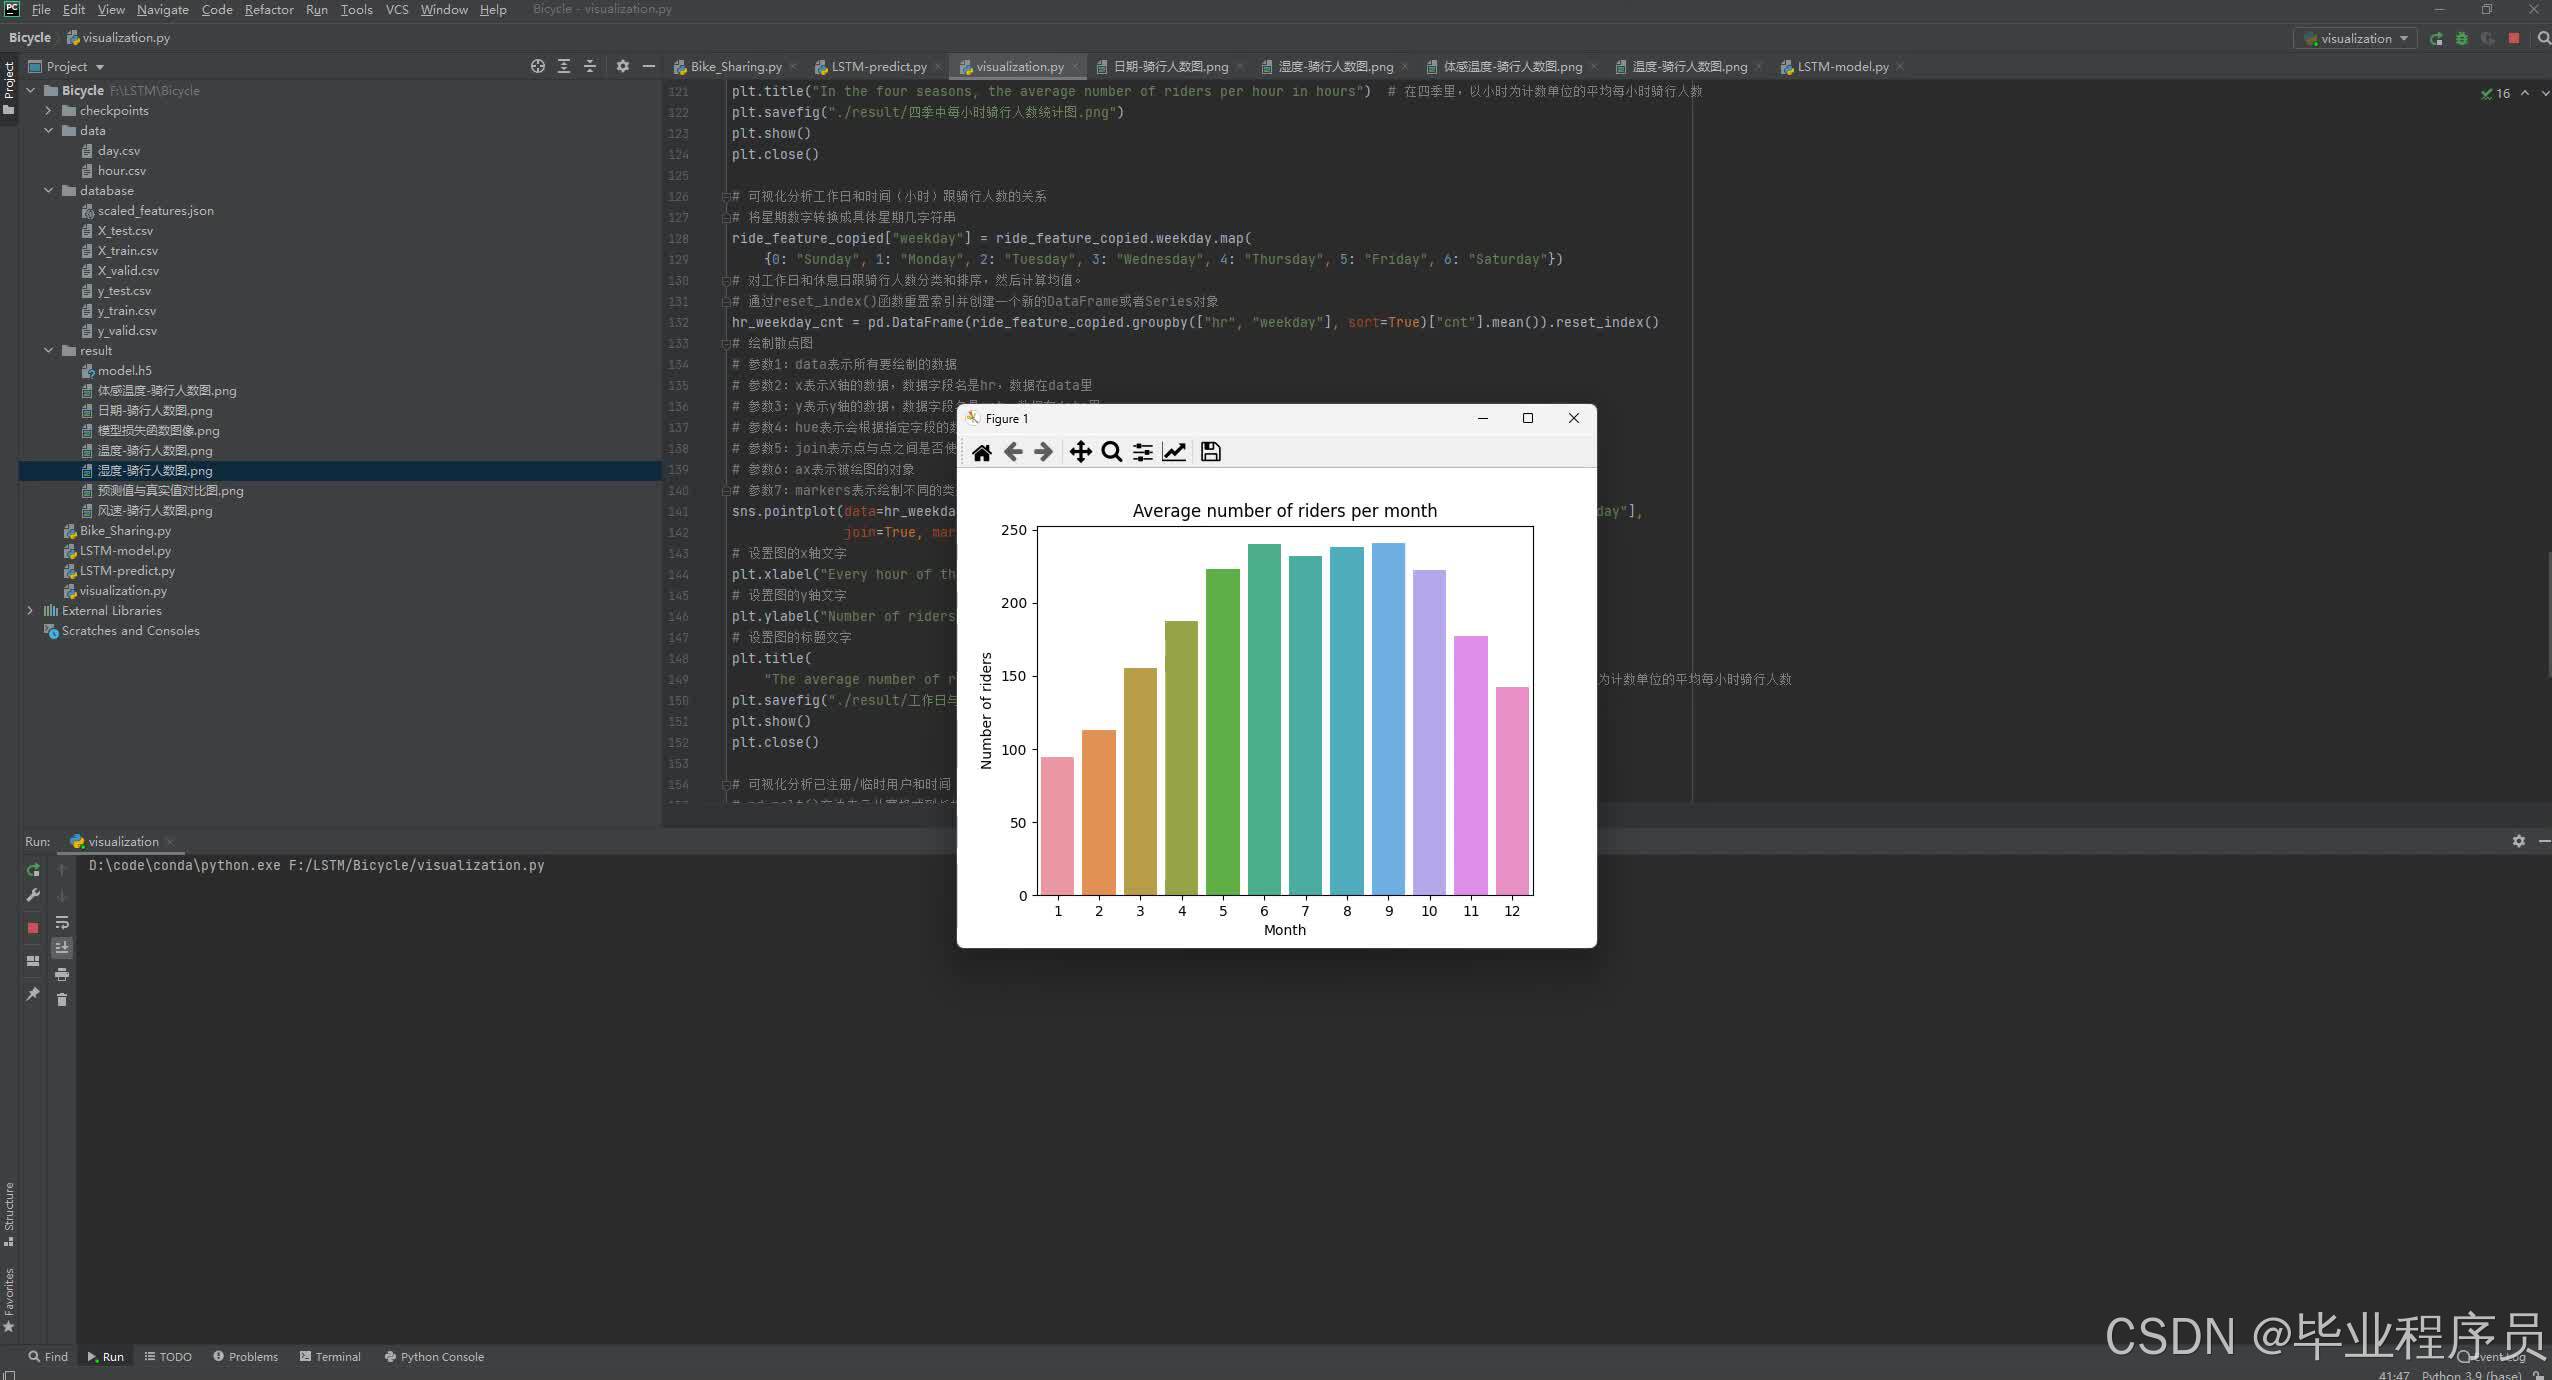Click the Home reset view icon in Figure 1
2552x1380 pixels.
pyautogui.click(x=981, y=452)
